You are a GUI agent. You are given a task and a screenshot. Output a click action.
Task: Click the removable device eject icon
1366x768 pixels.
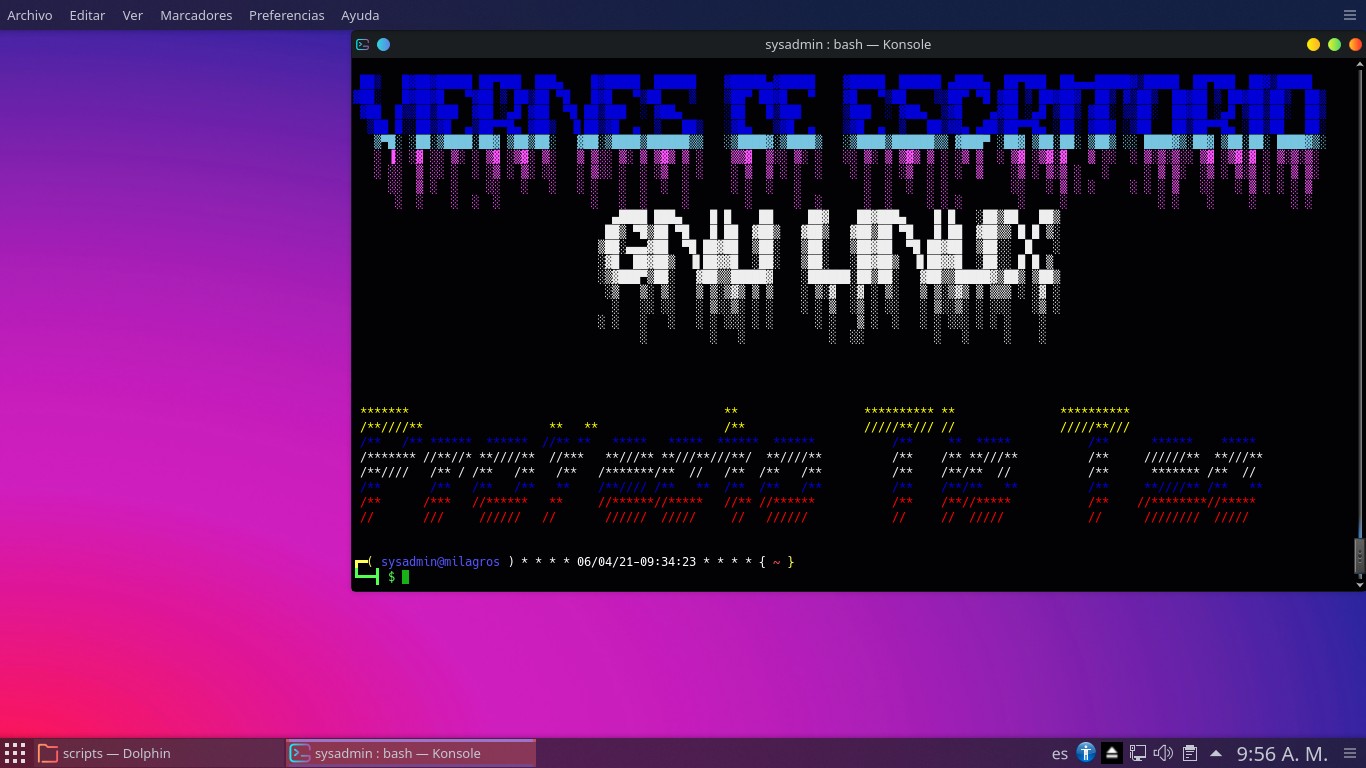(1111, 753)
